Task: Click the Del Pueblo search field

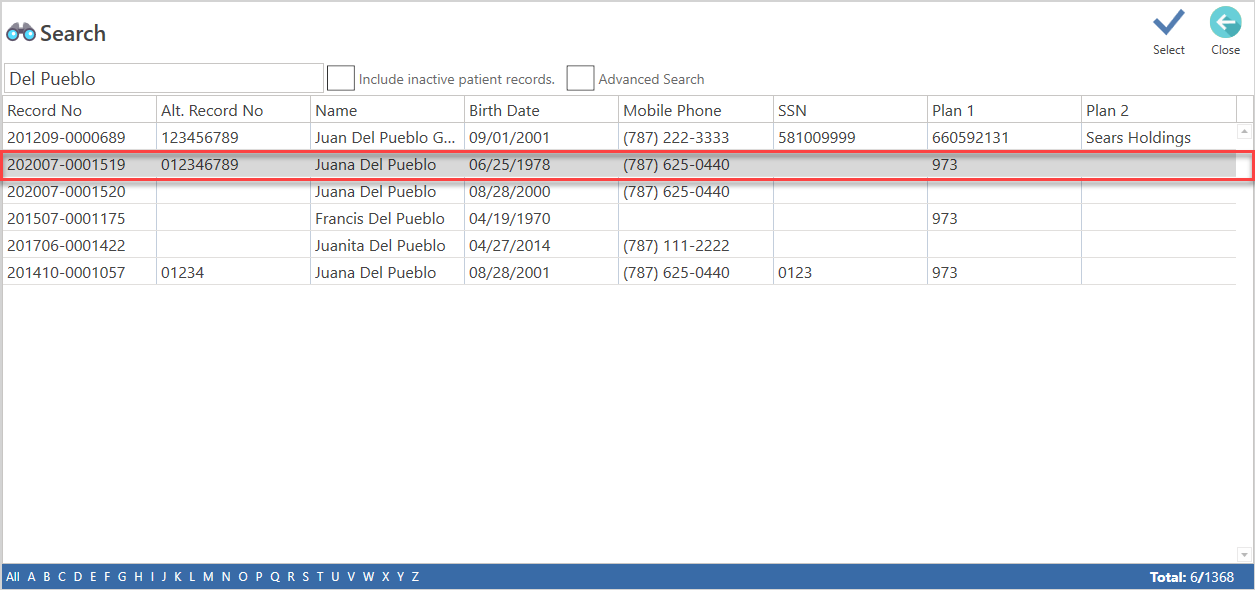Action: click(164, 78)
